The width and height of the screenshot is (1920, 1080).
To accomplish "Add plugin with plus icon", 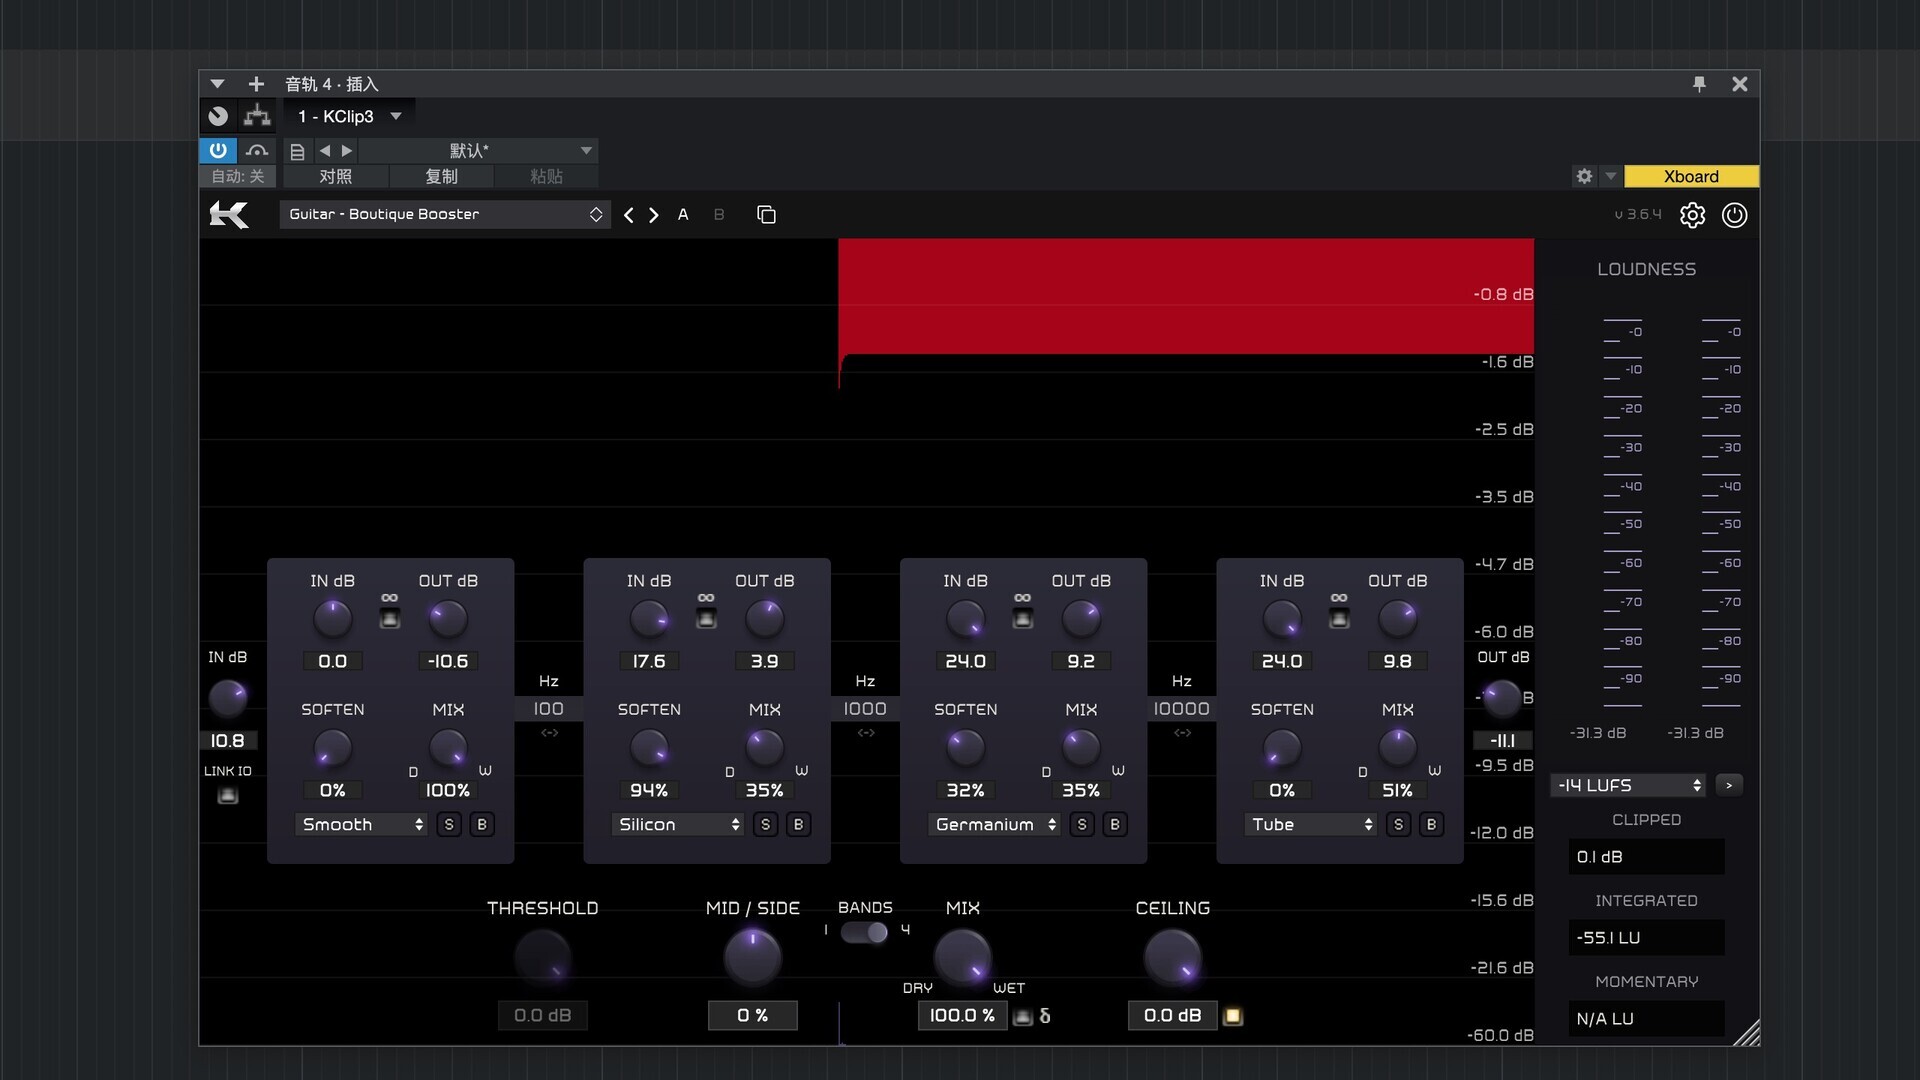I will [256, 84].
